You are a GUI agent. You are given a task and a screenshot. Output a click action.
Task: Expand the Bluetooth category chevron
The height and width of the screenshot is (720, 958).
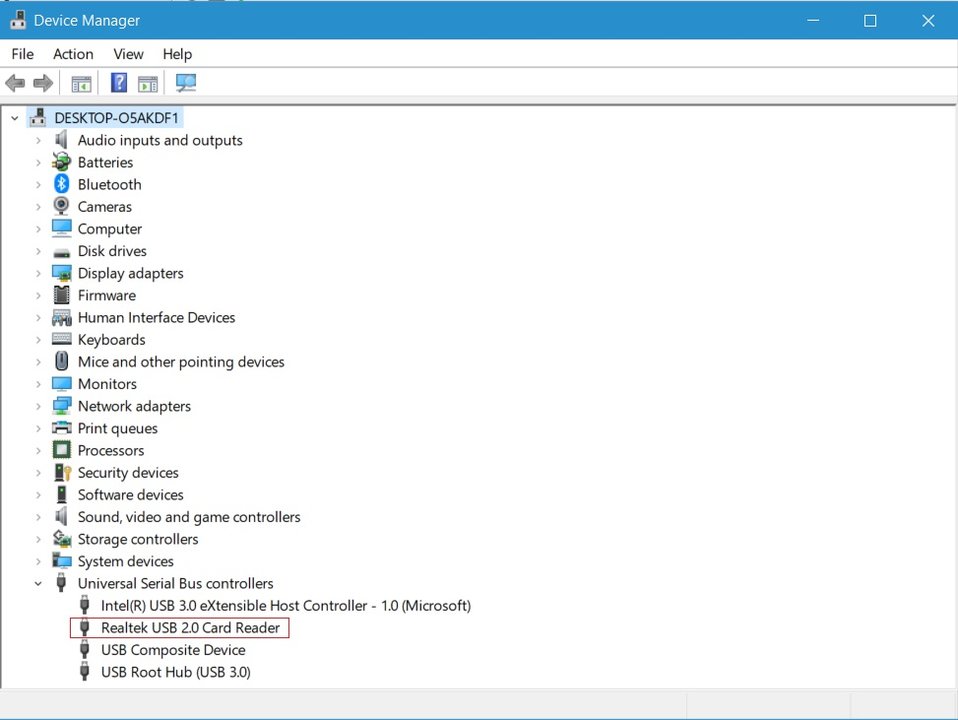tap(38, 185)
